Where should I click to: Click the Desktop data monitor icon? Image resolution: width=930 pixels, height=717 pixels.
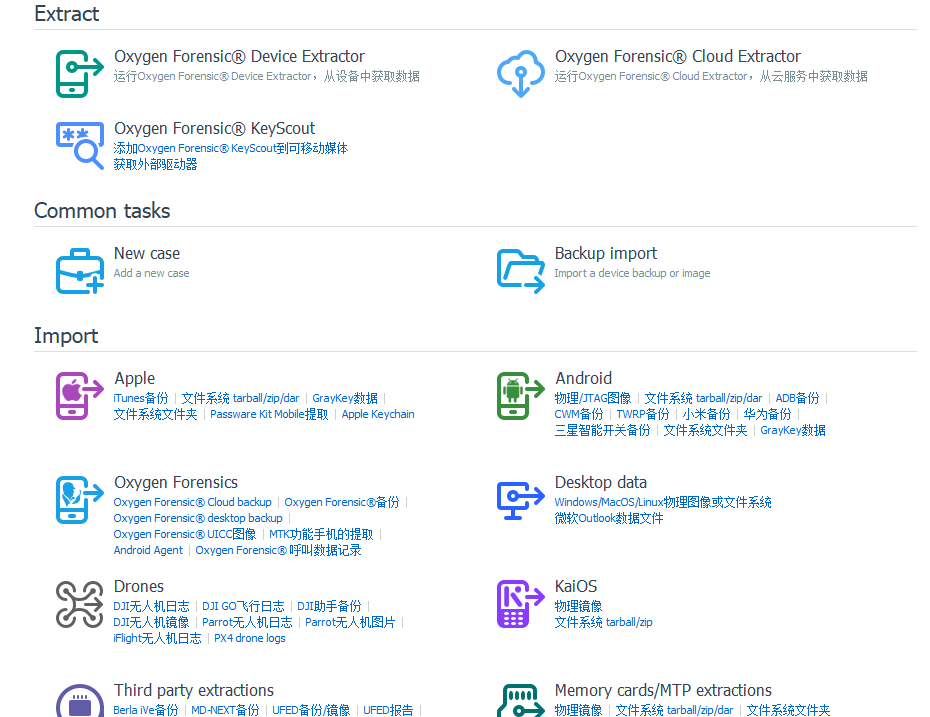tap(521, 500)
